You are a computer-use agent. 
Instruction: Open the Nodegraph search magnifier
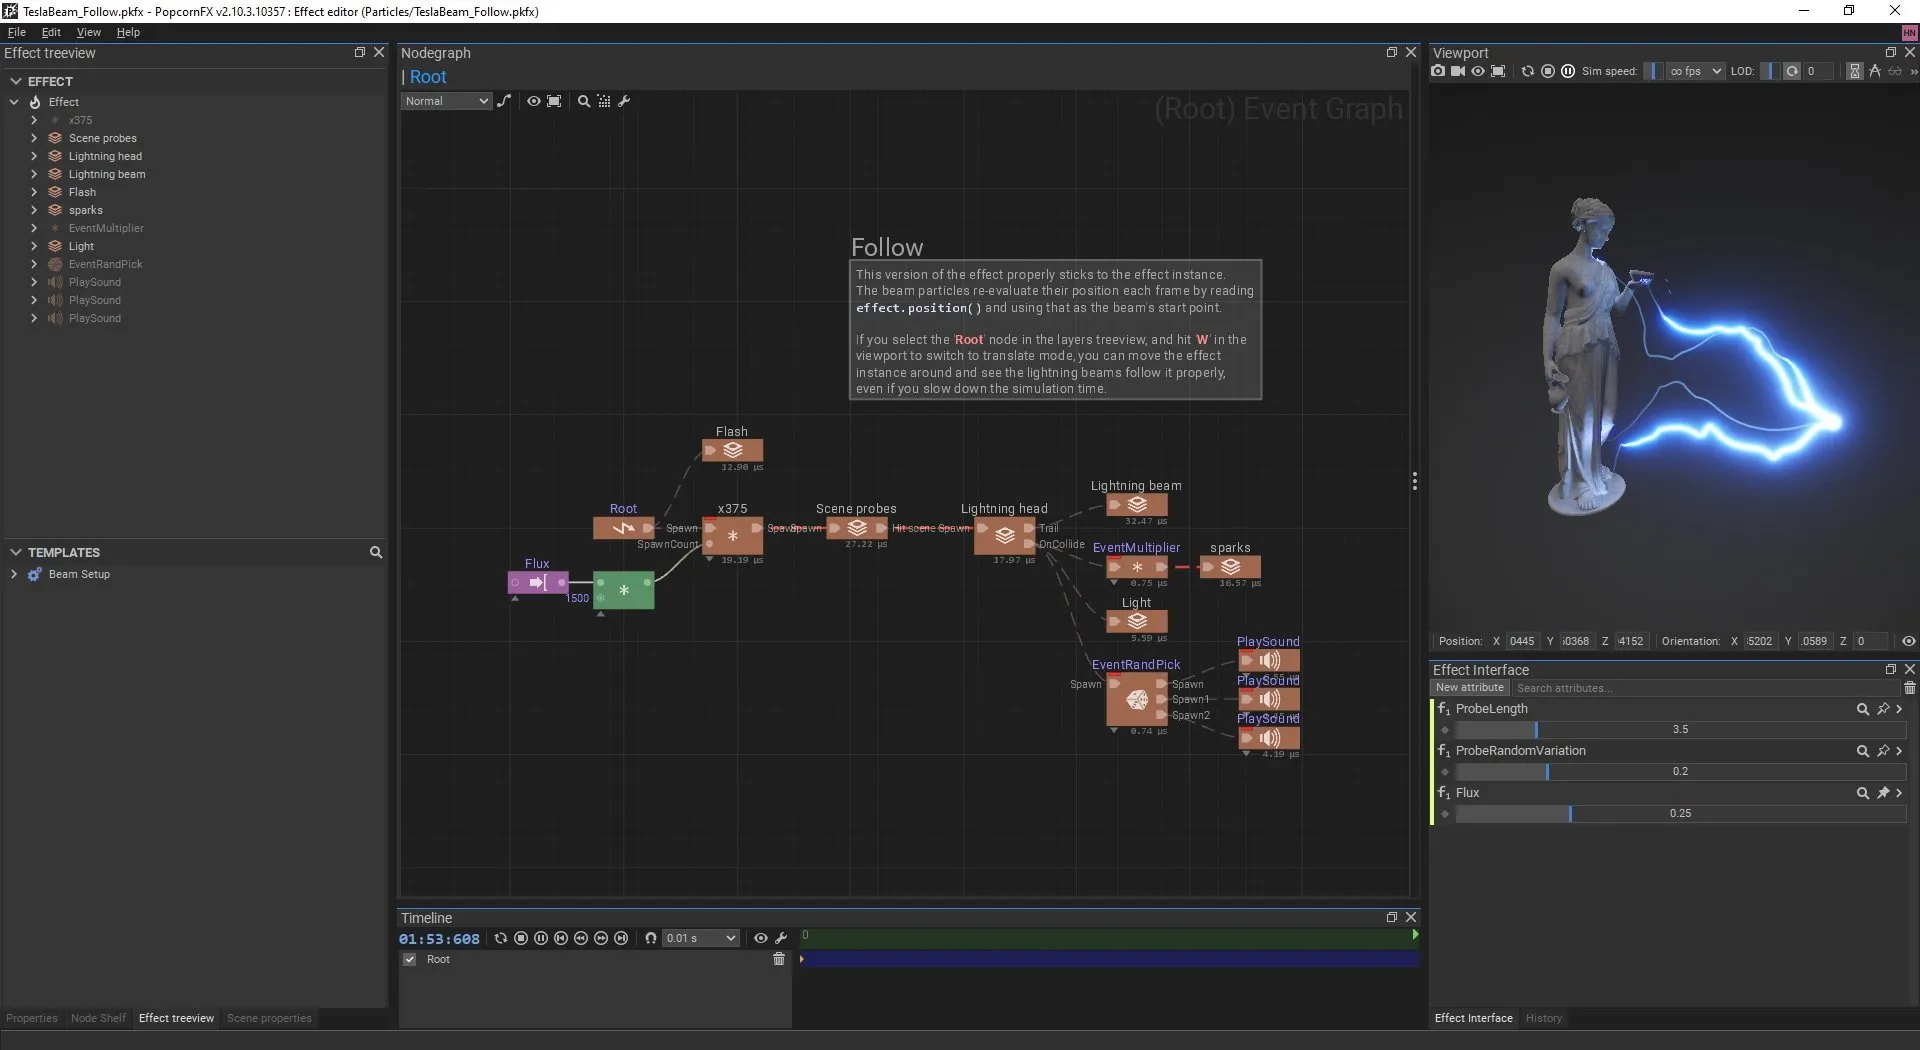584,101
